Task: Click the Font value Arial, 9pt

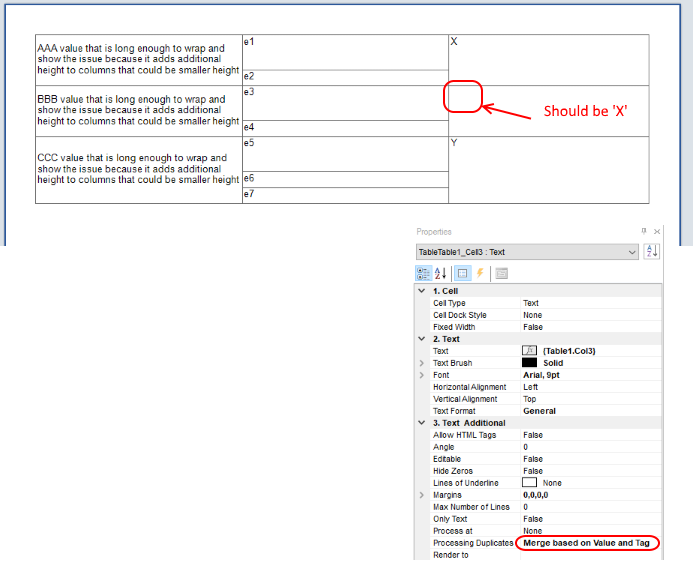Action: tap(541, 375)
